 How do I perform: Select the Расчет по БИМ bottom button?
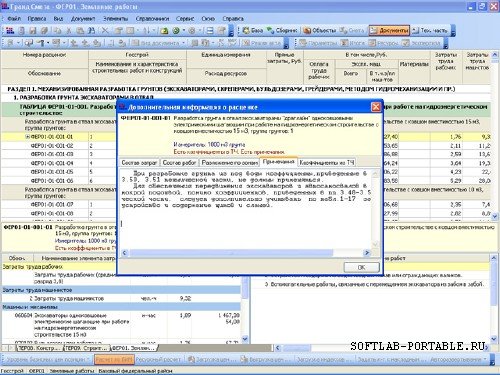pyautogui.click(x=114, y=360)
